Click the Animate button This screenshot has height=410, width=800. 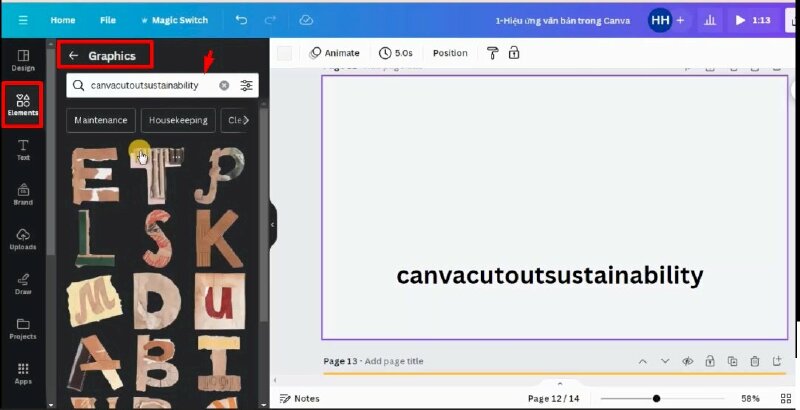click(334, 53)
